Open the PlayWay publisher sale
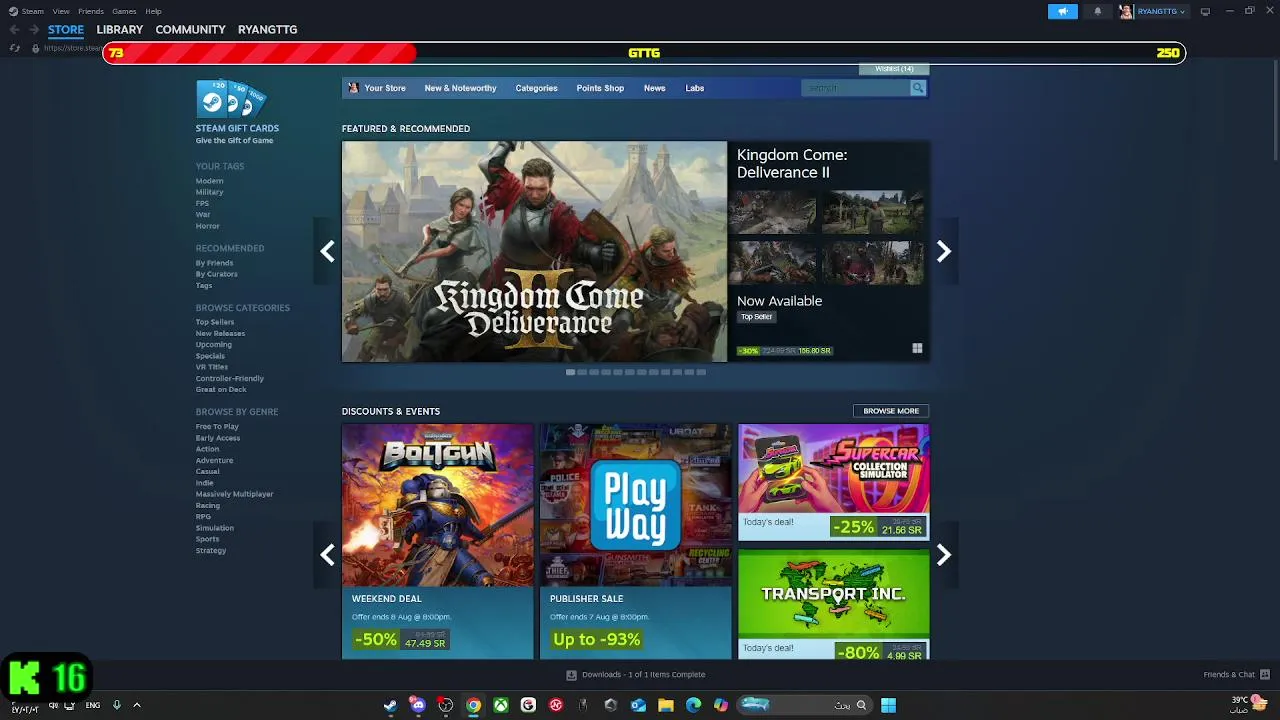 pos(636,541)
